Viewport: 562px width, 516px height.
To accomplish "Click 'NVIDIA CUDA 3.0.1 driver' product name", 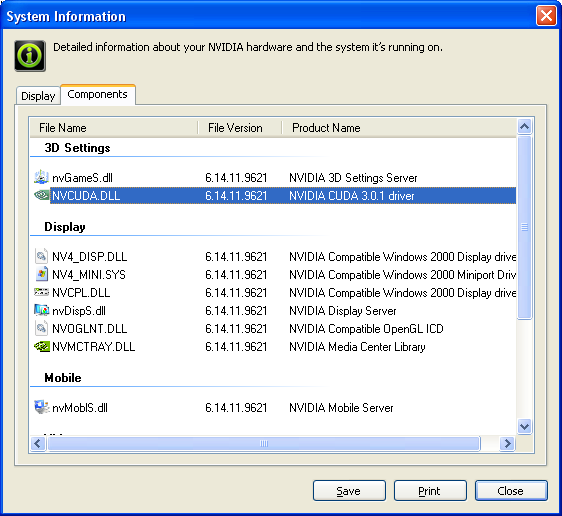I will [x=352, y=196].
